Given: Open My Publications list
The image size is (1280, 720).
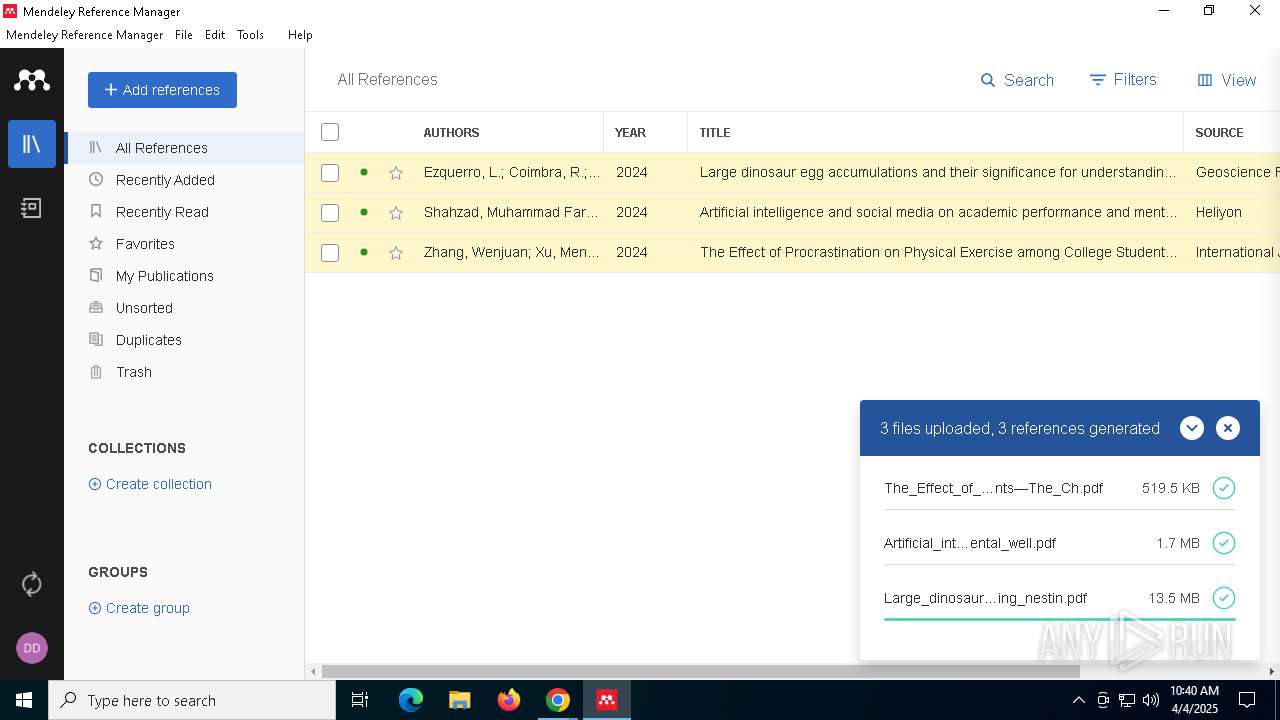Looking at the screenshot, I should (184, 276).
